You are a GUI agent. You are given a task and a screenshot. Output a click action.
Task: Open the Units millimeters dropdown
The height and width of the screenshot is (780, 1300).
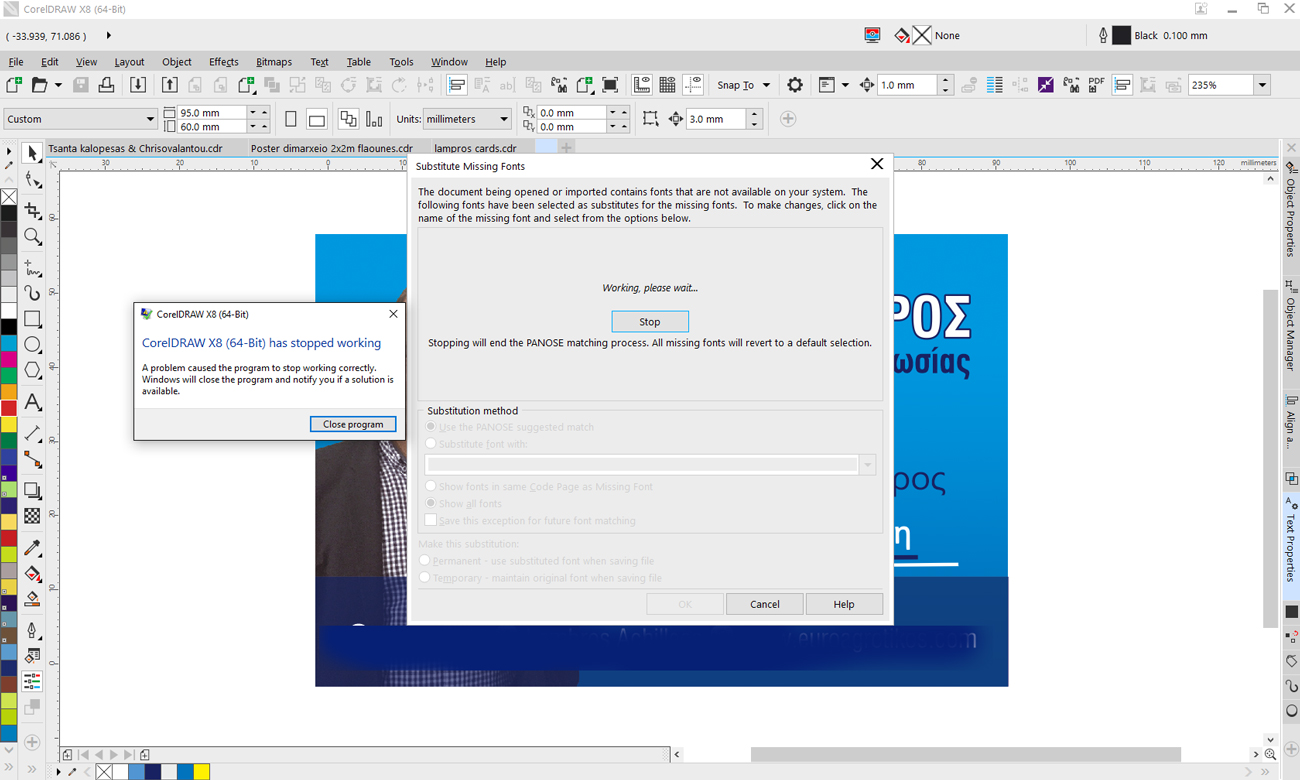point(503,119)
